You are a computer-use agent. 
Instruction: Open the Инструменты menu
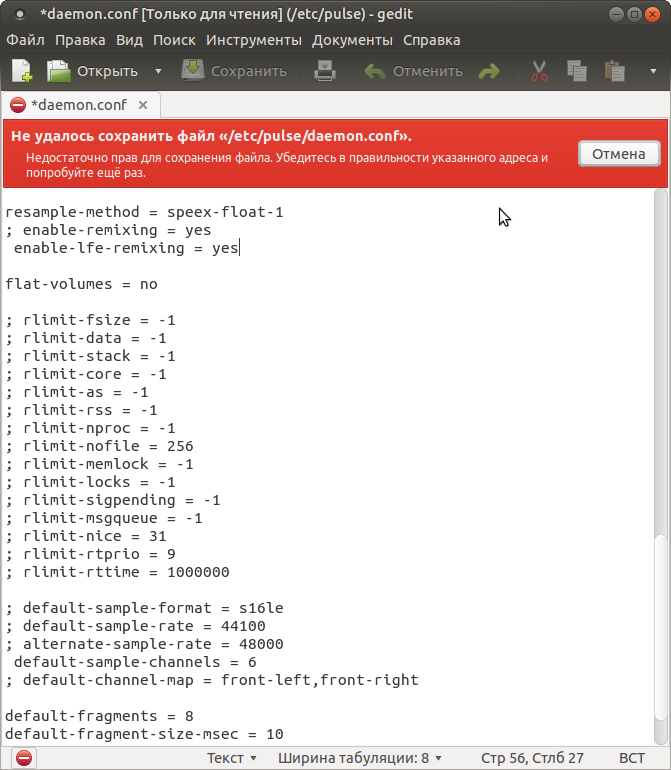point(254,40)
